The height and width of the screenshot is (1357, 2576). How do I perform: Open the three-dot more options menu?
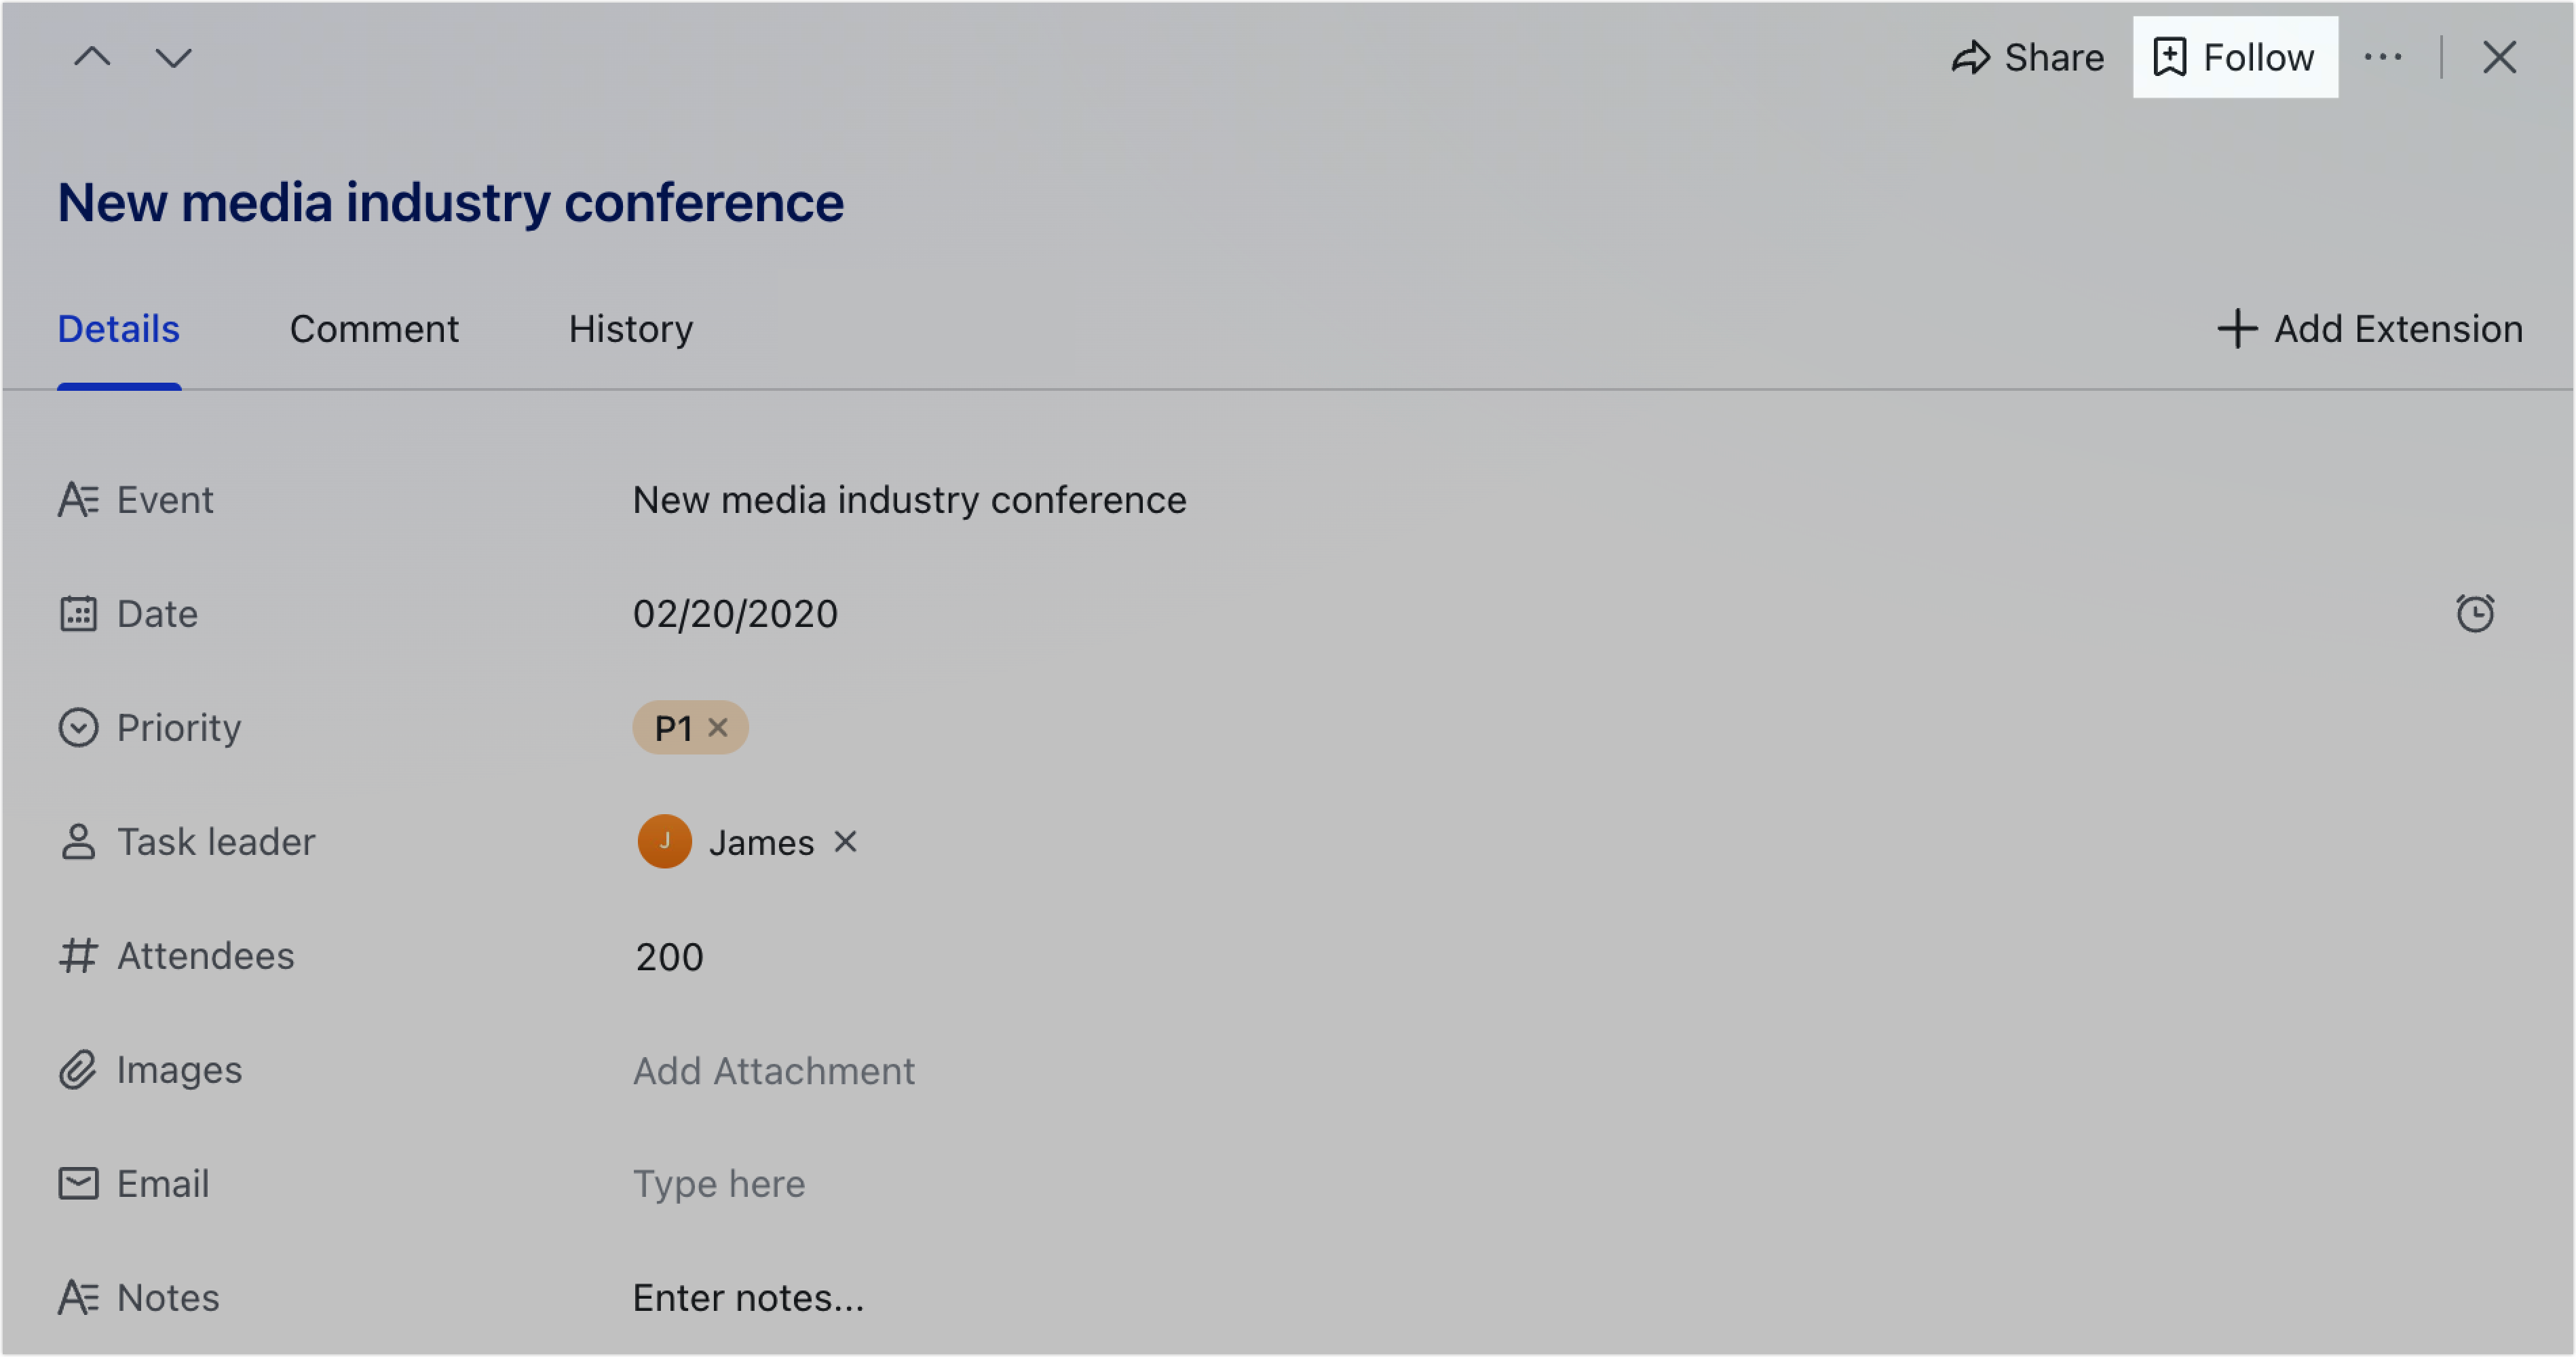(x=2383, y=57)
